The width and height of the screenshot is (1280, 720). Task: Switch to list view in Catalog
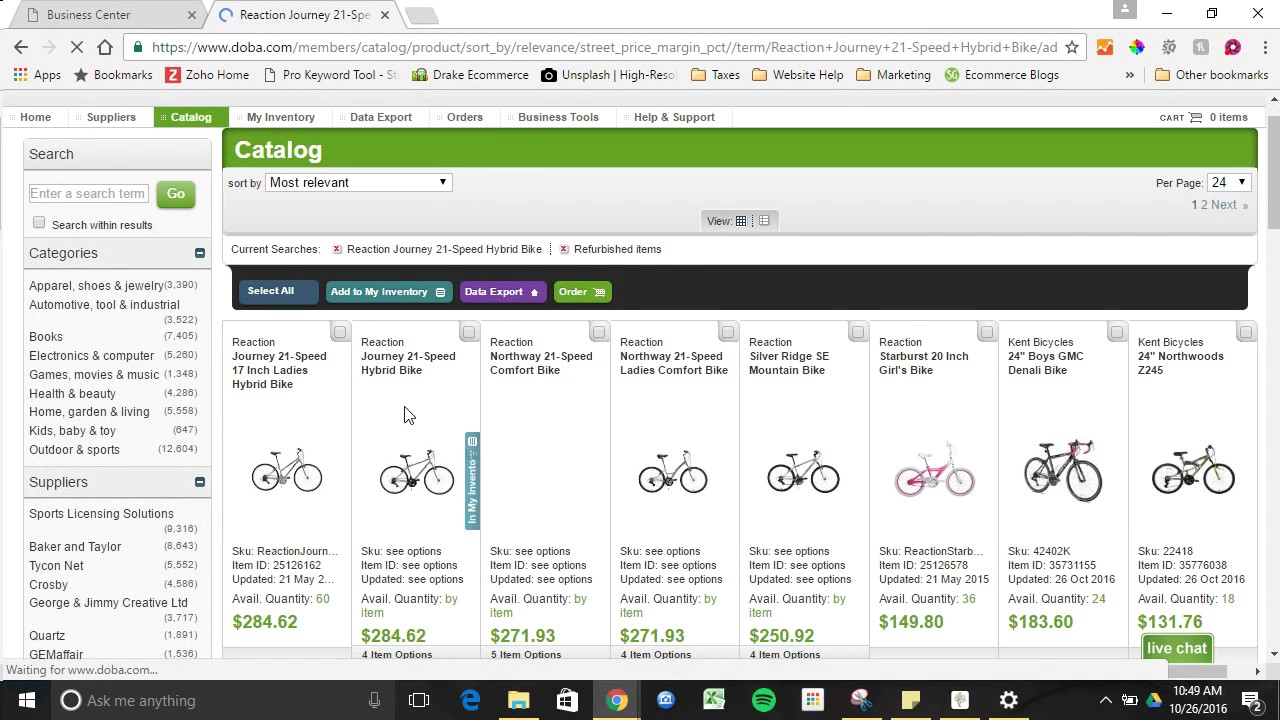764,221
